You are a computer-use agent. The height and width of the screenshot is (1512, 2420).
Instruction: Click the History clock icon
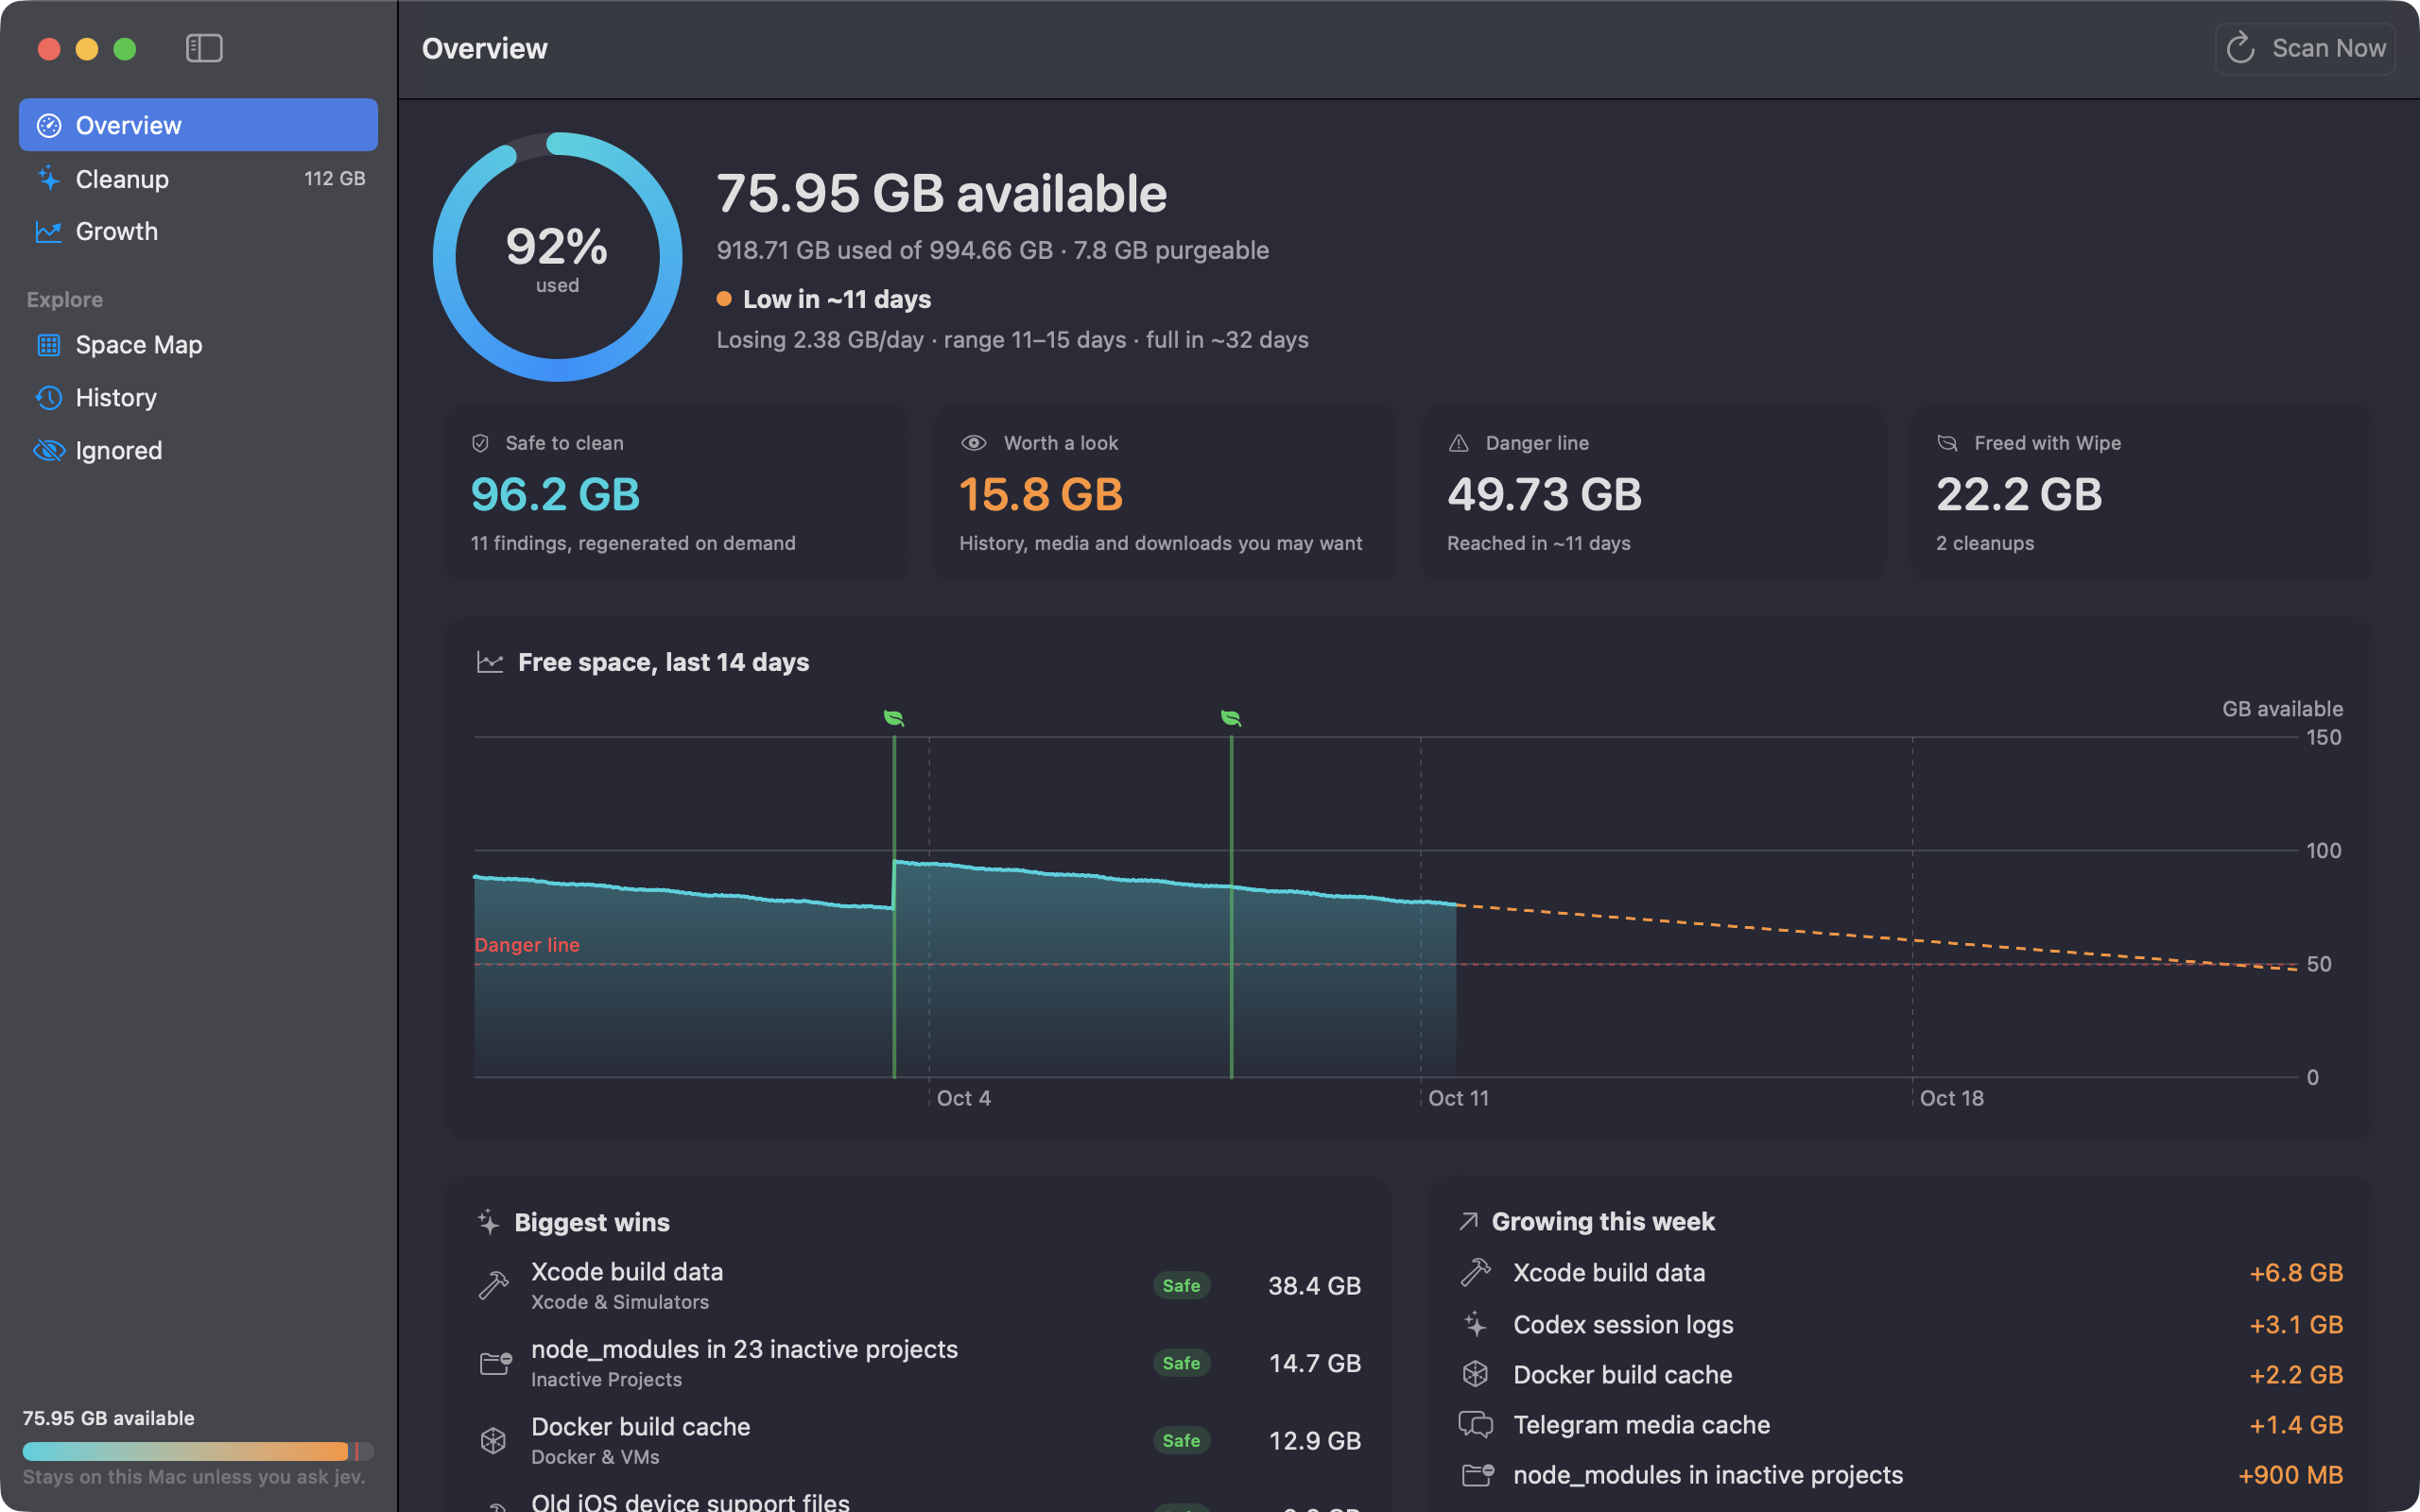(48, 397)
